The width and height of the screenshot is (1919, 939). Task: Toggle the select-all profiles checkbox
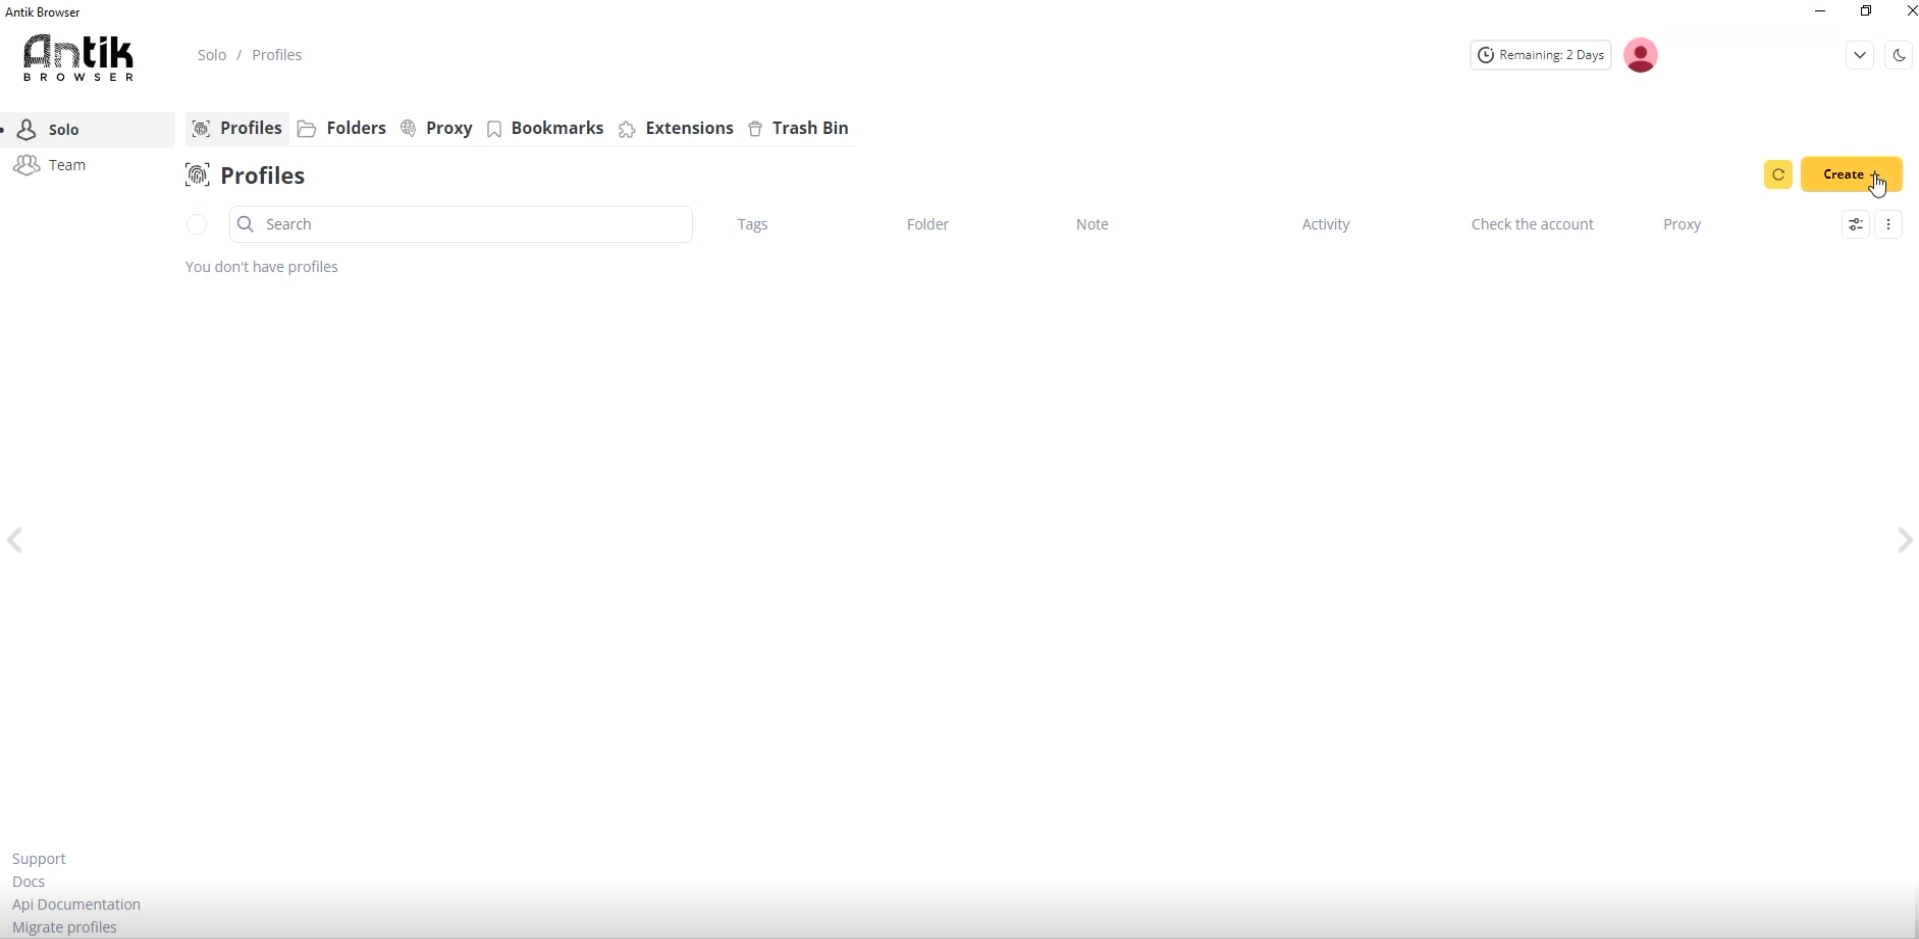(x=197, y=225)
